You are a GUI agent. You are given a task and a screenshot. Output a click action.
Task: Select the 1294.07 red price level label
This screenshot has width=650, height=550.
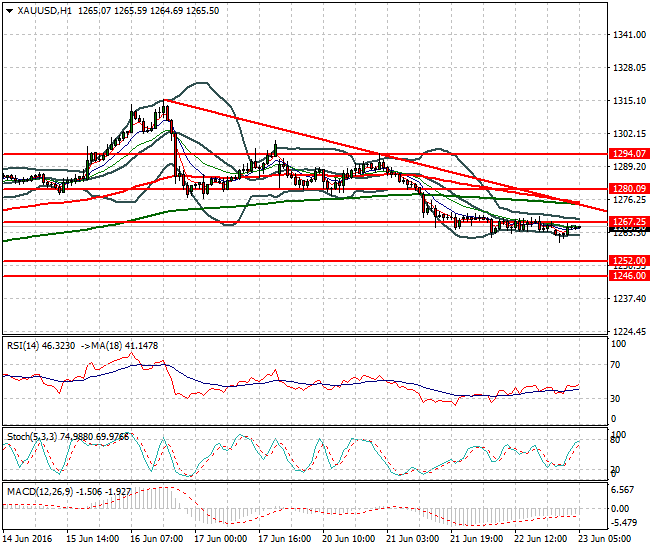pos(629,154)
